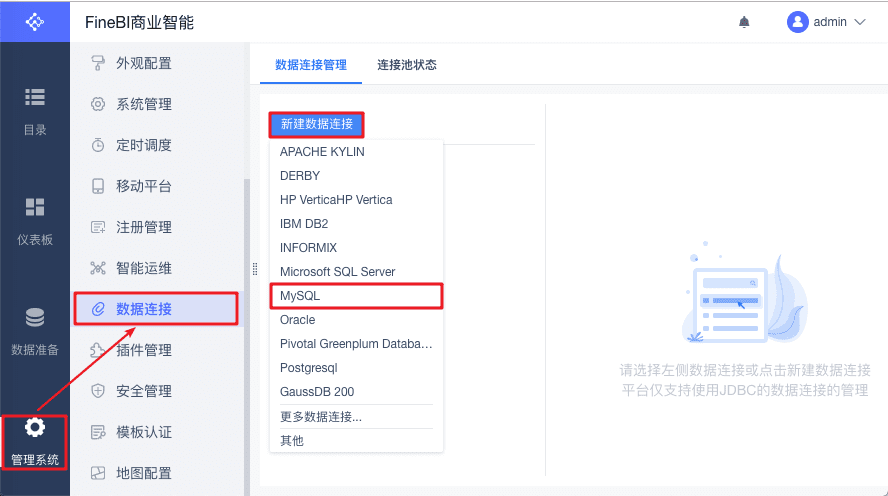888x496 pixels.
Task: Open the 仪表板 dashboard sidebar icon
Action: tap(35, 207)
